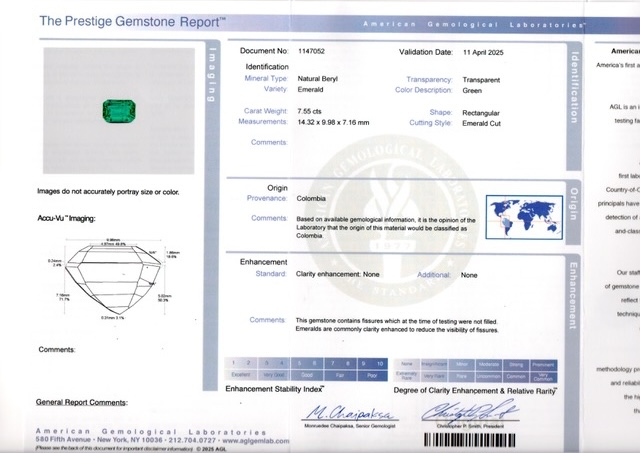The image size is (640, 453).
Task: Click the AGL watermark seal in center
Action: click(400, 199)
